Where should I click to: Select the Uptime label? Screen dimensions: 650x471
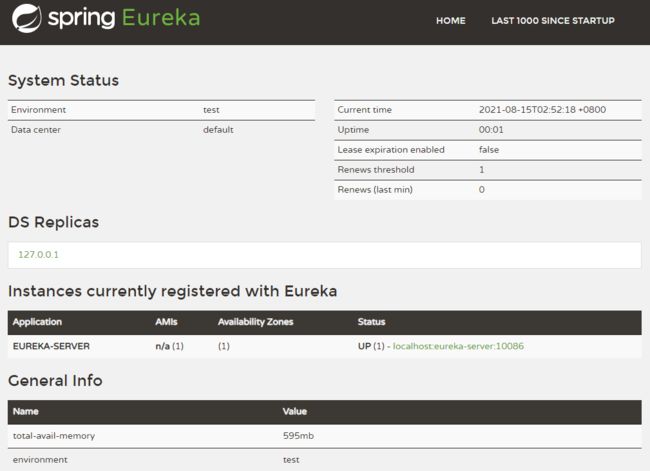coord(353,130)
